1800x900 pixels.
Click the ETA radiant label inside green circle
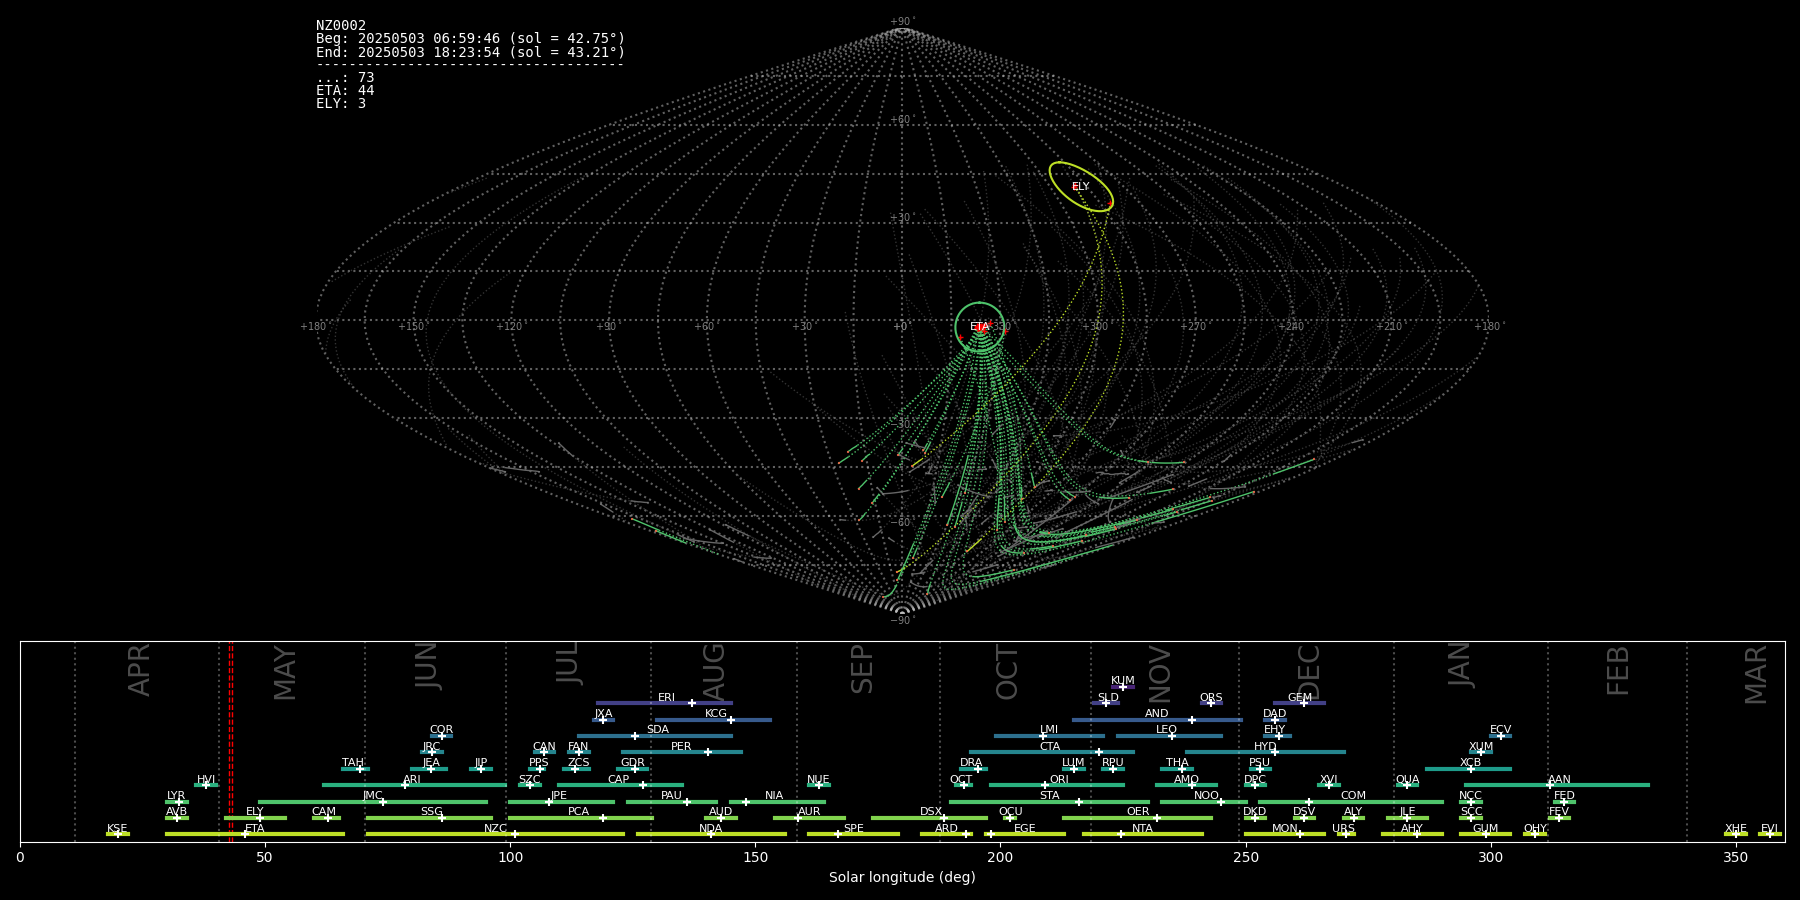[979, 327]
